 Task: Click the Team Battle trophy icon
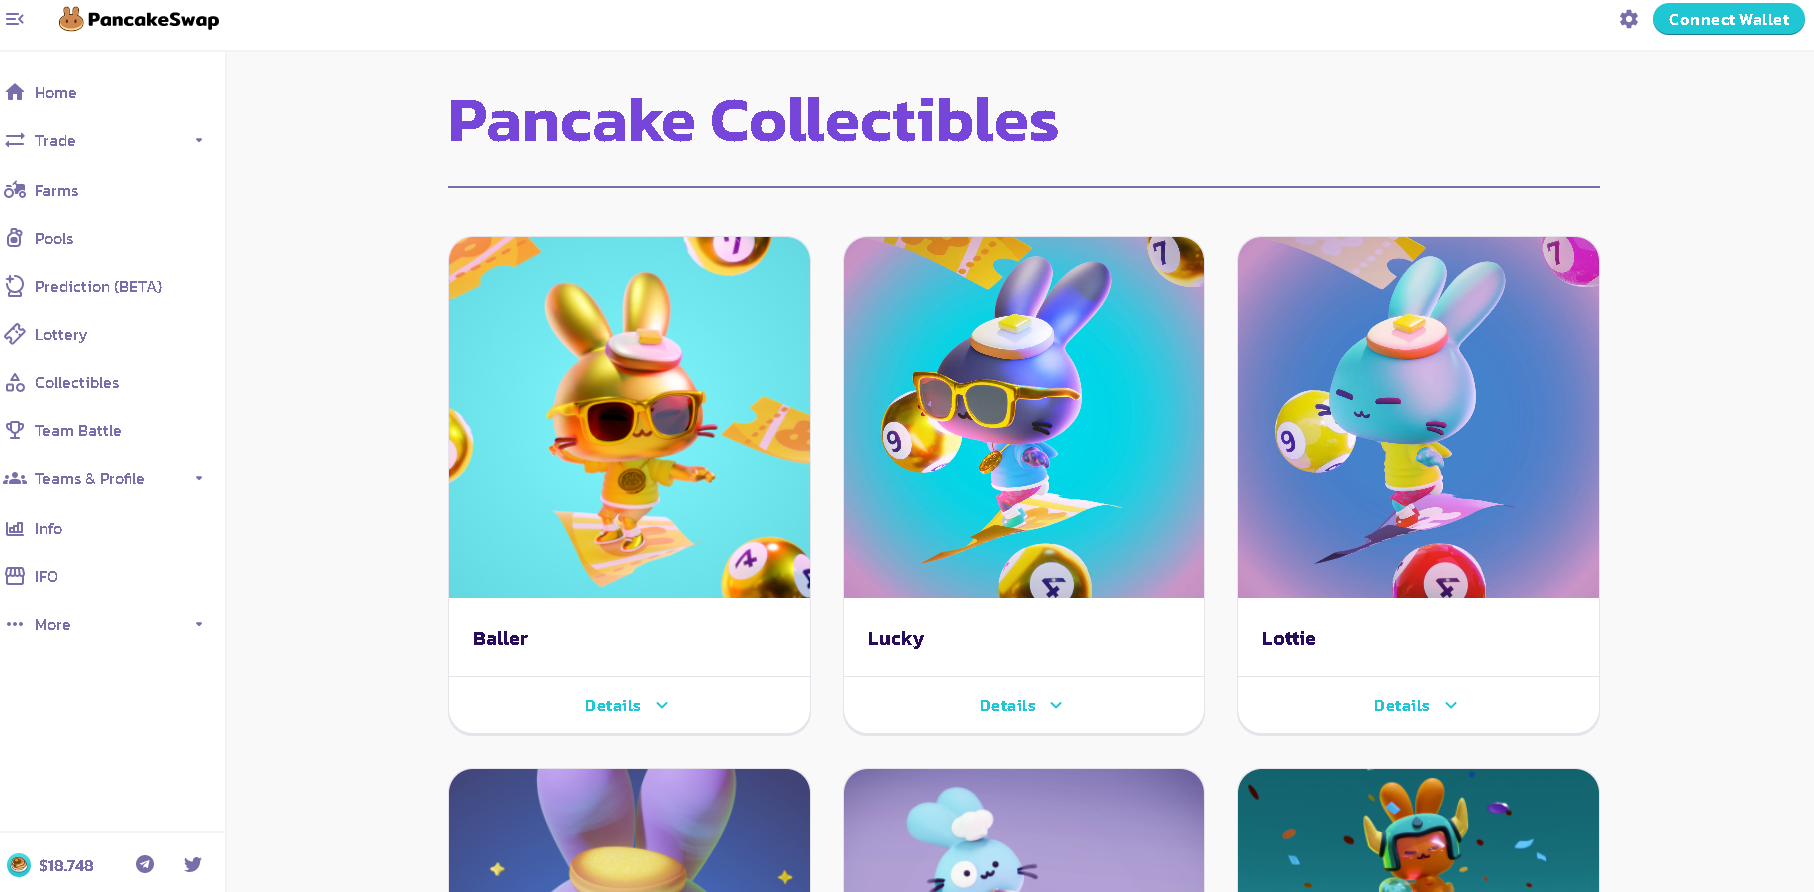(x=15, y=430)
